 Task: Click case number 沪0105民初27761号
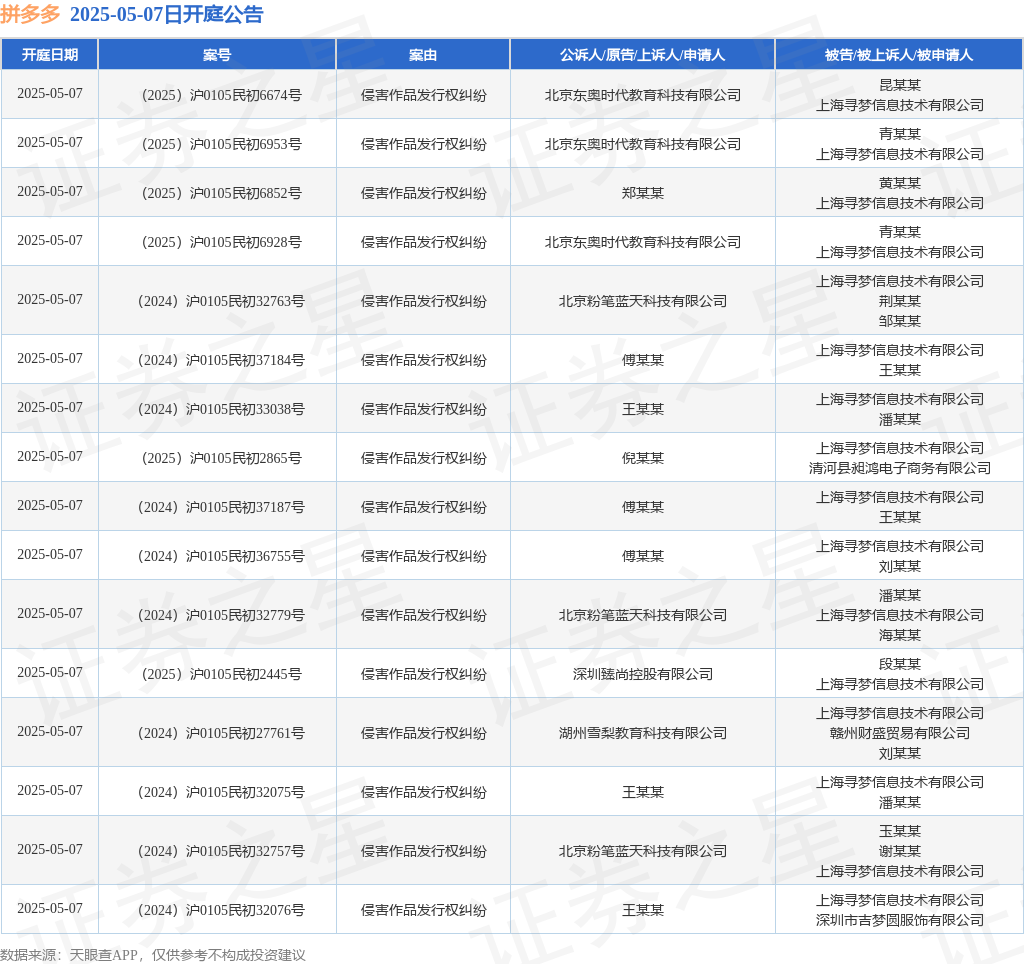[221, 733]
